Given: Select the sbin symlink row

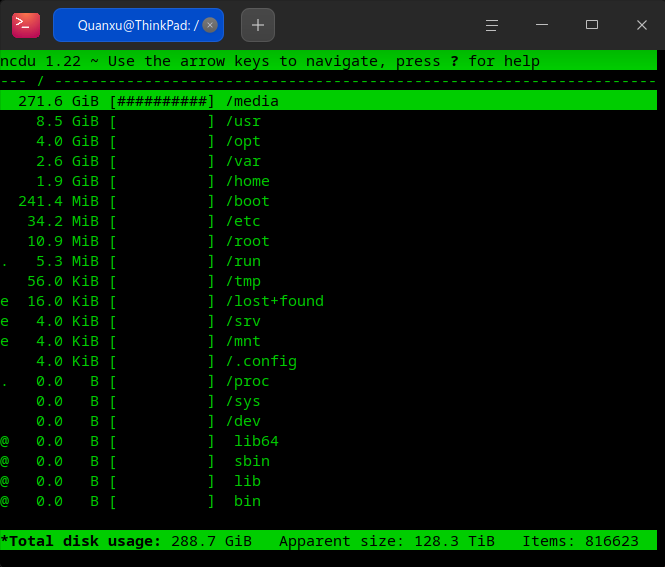Looking at the screenshot, I should (x=329, y=461).
